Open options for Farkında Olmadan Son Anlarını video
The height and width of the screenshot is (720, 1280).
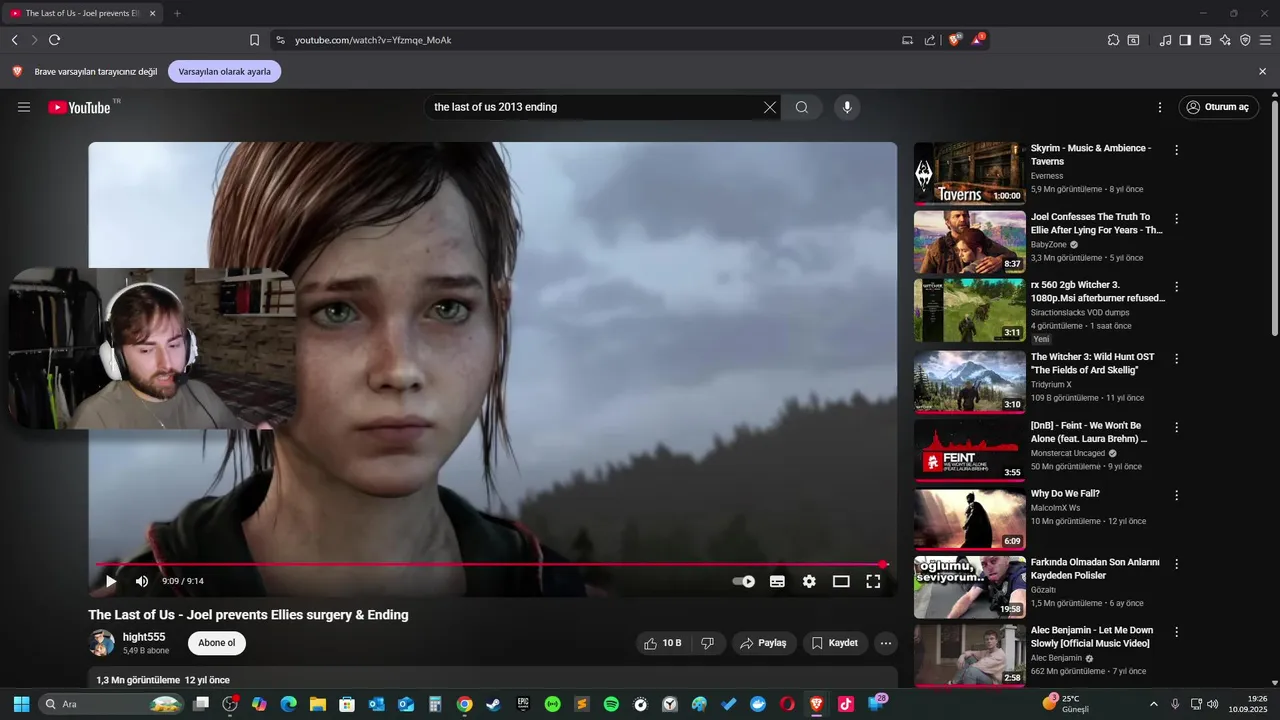(x=1177, y=564)
